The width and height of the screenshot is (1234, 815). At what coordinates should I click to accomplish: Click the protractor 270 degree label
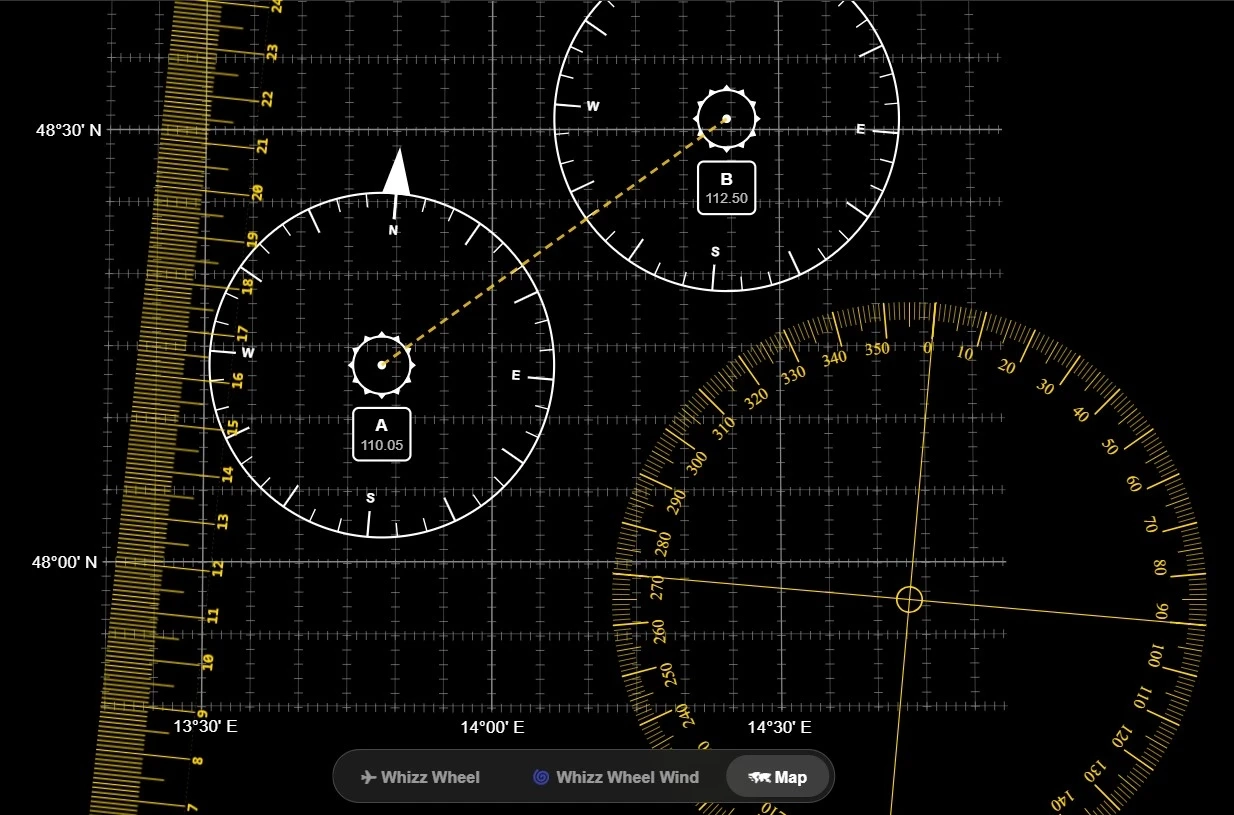point(657,587)
